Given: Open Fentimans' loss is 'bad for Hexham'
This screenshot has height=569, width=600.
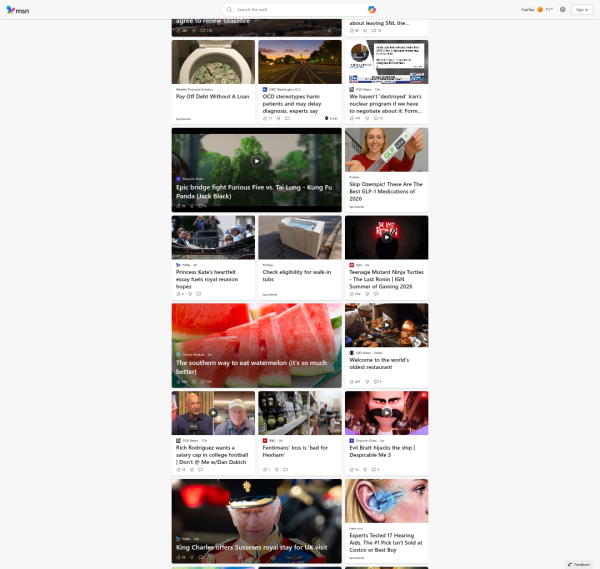Looking at the screenshot, I should point(295,451).
